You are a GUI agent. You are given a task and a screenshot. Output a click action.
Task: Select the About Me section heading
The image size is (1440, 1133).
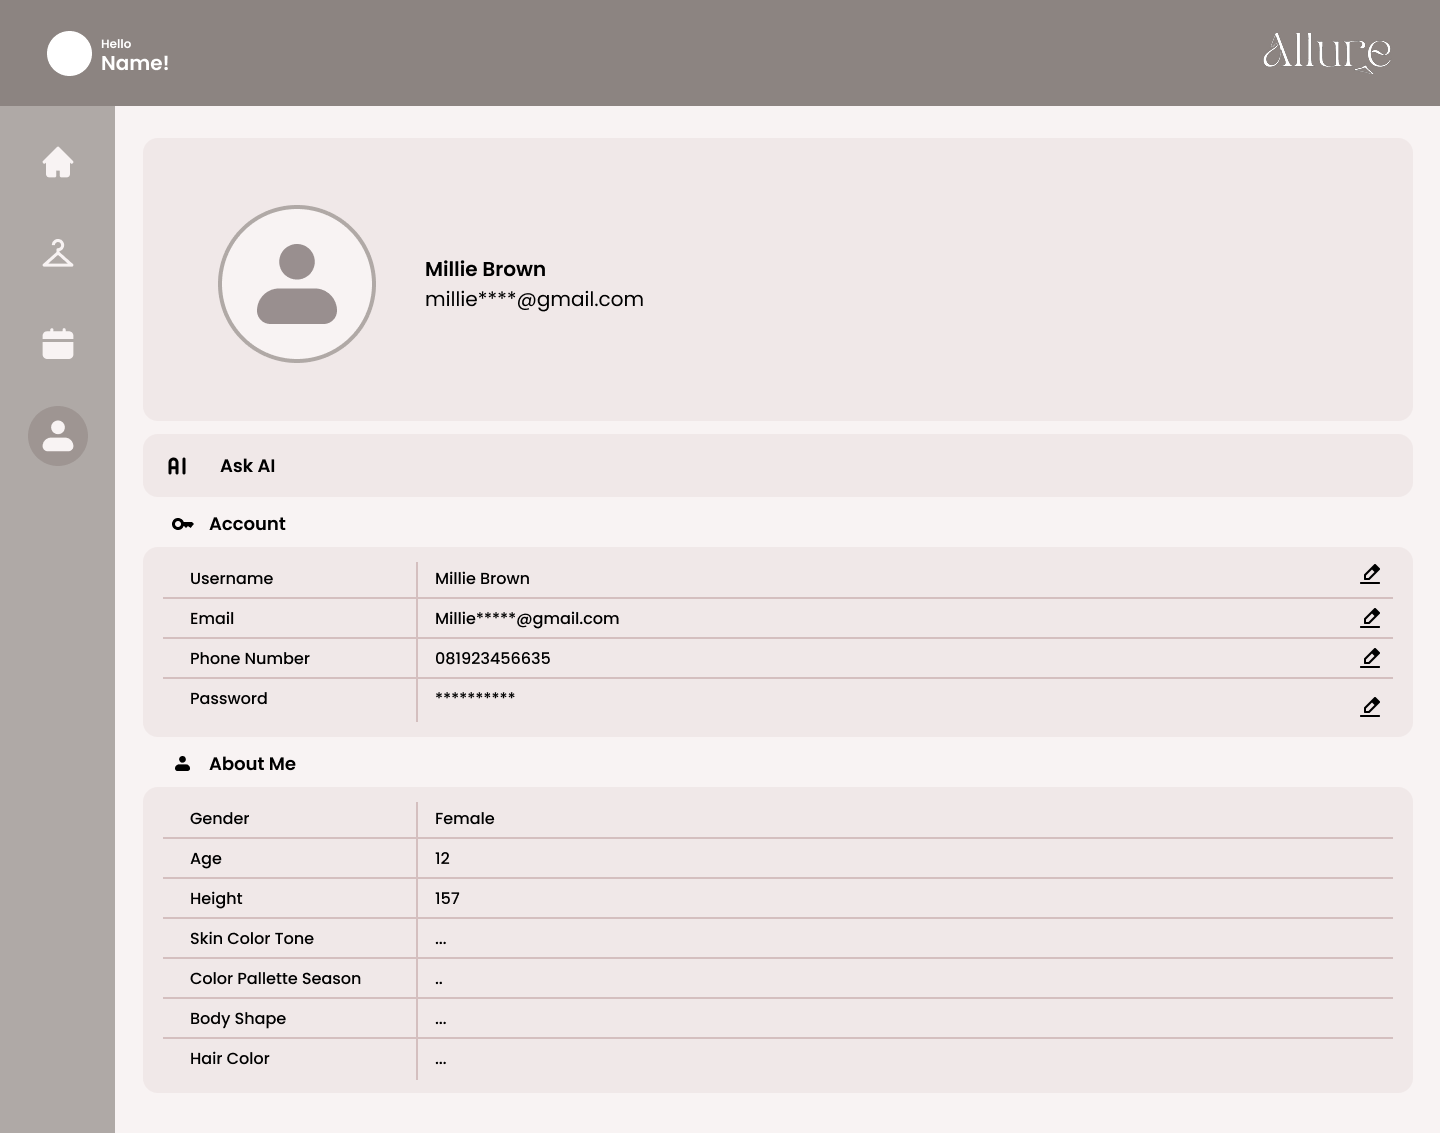pyautogui.click(x=252, y=764)
